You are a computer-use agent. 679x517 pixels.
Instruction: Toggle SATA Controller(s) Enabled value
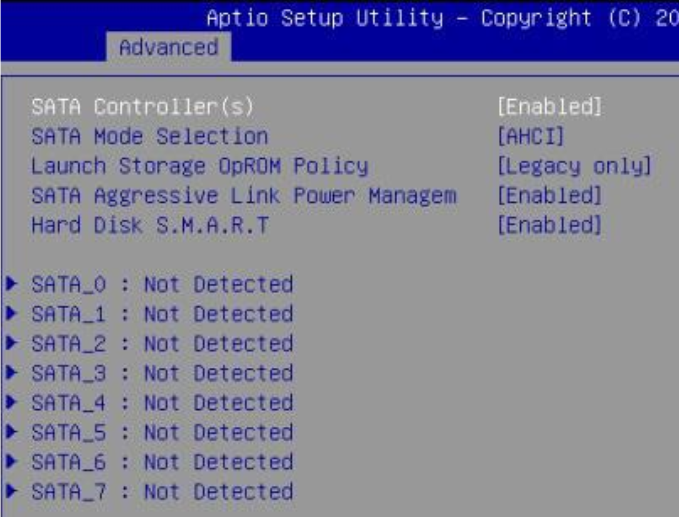click(549, 106)
